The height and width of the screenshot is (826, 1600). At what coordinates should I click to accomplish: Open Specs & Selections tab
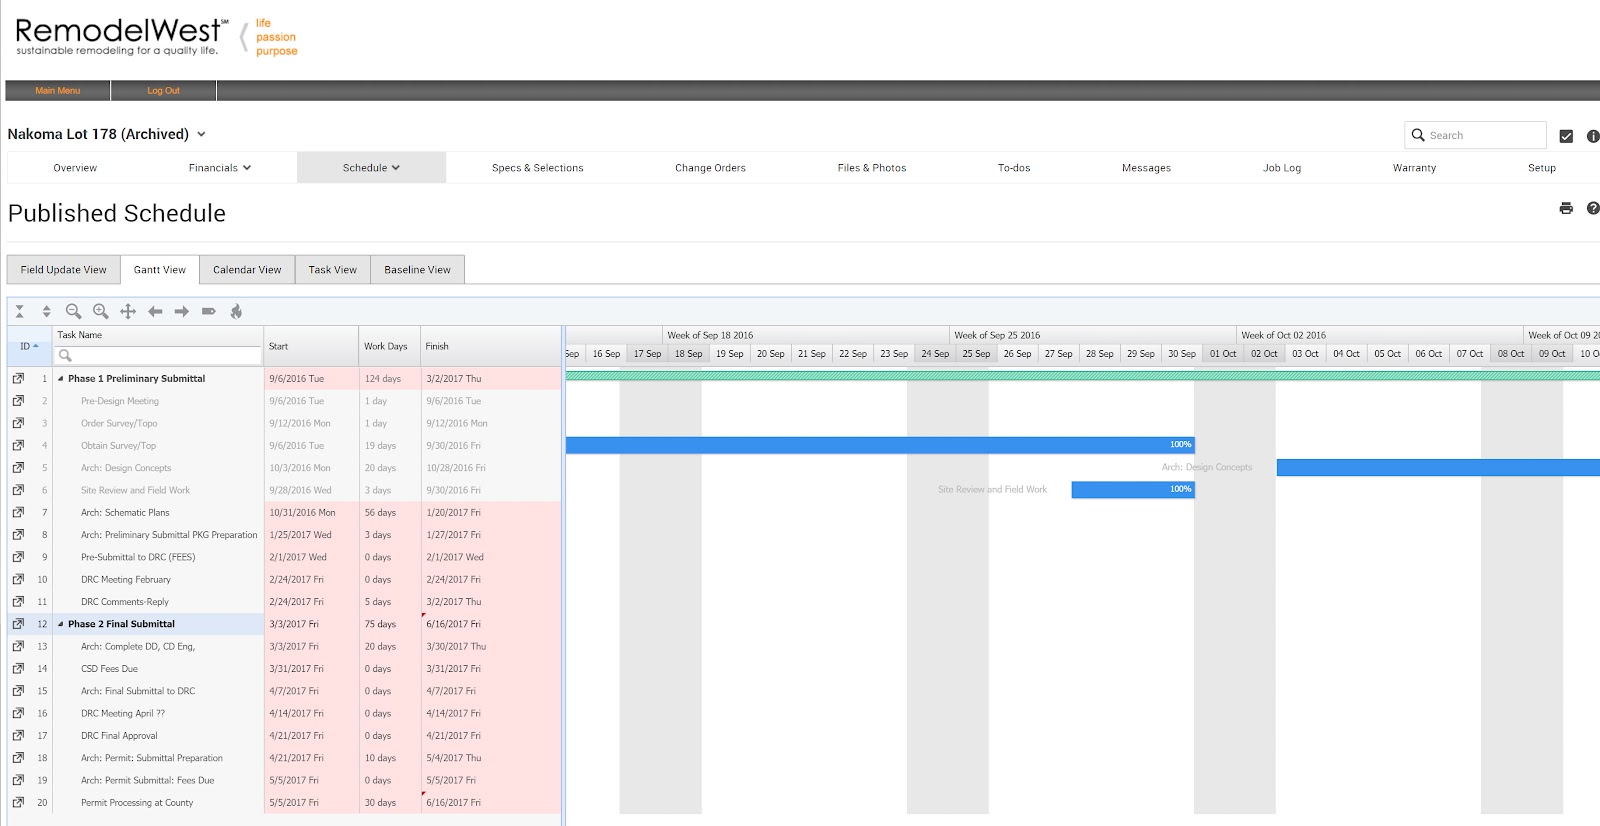pyautogui.click(x=538, y=168)
